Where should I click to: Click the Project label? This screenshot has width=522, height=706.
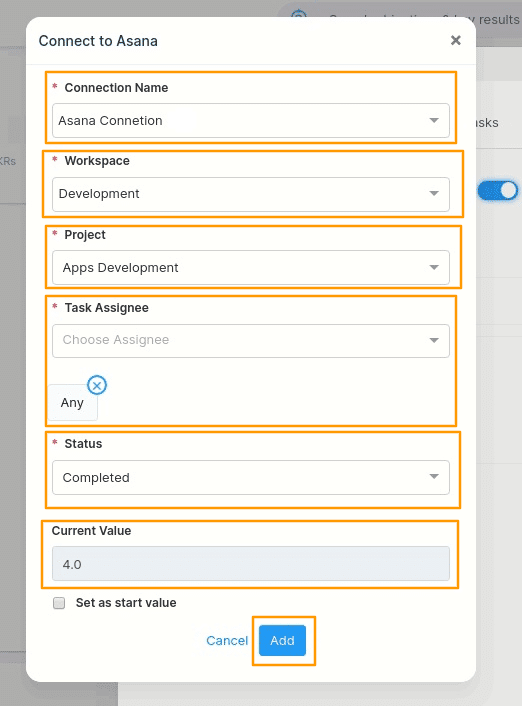tap(85, 235)
